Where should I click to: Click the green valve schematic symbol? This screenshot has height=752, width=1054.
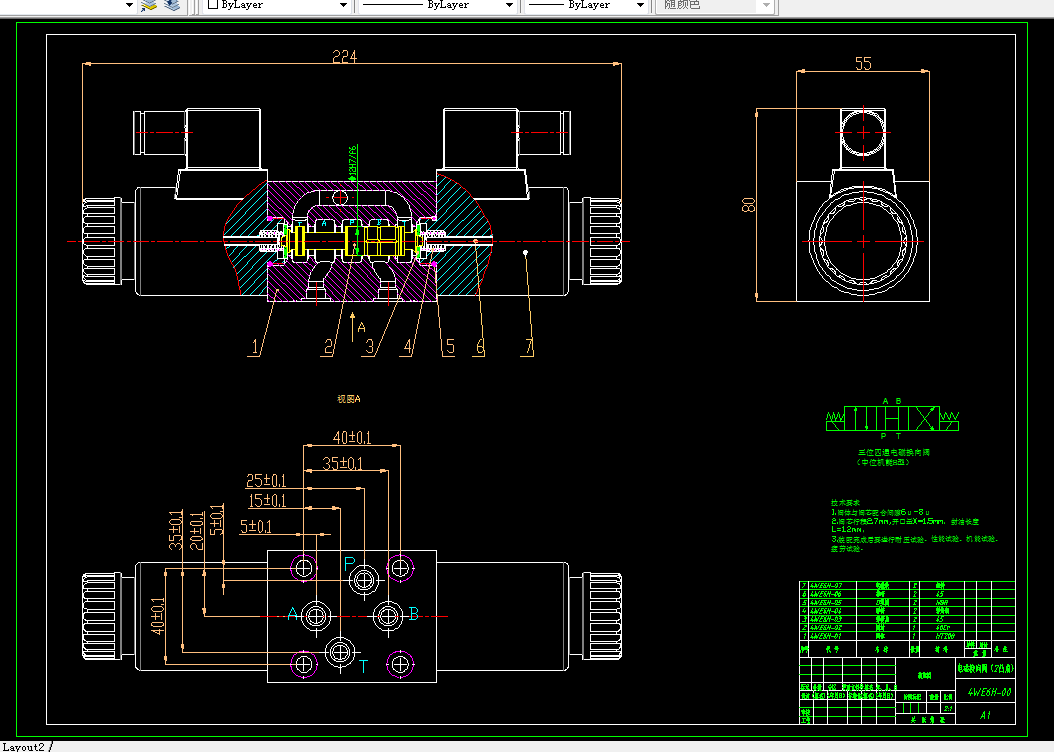[892, 419]
